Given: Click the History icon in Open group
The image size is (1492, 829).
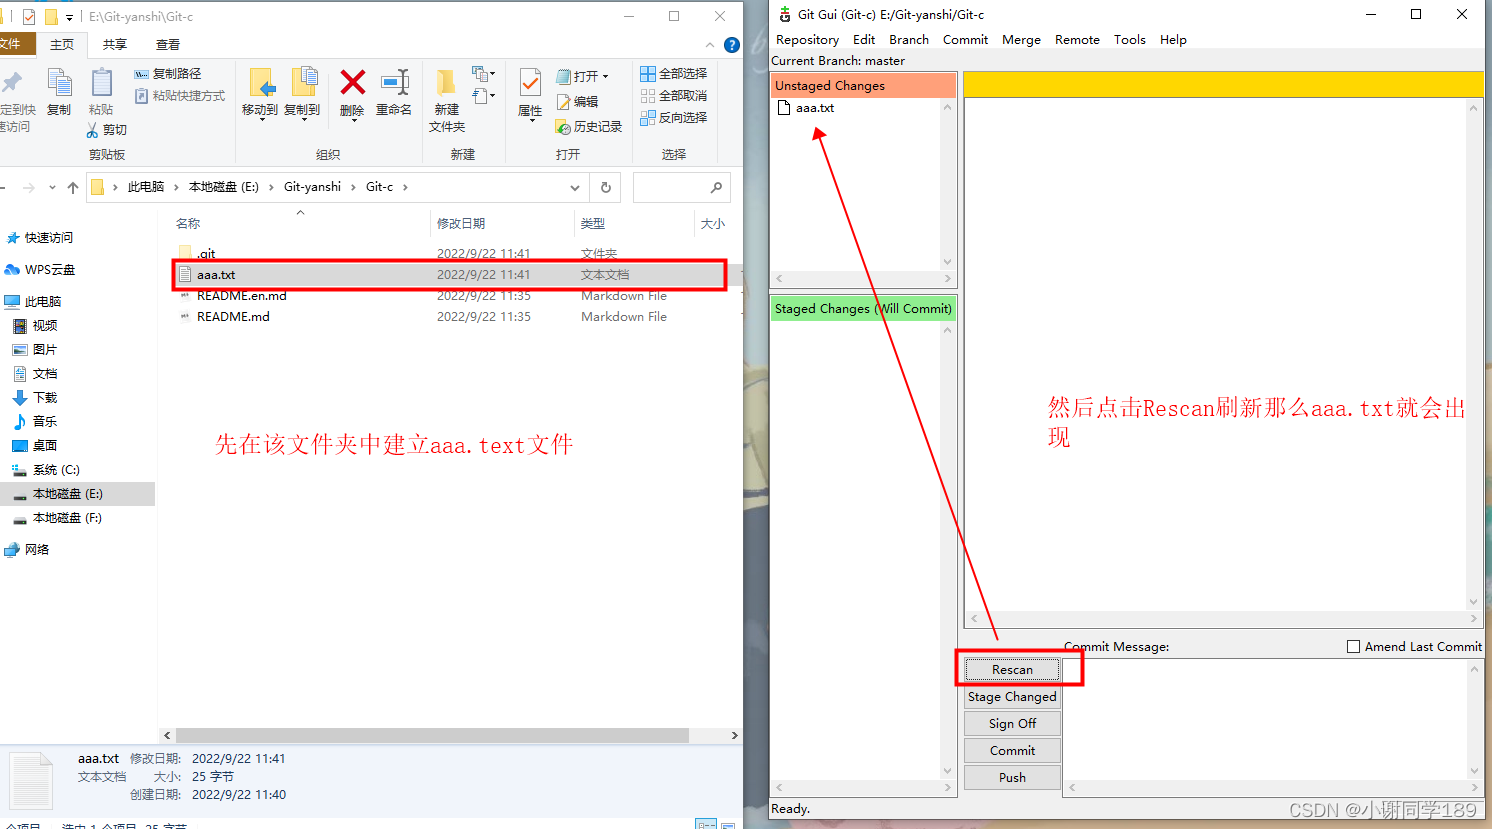Looking at the screenshot, I should [x=564, y=127].
